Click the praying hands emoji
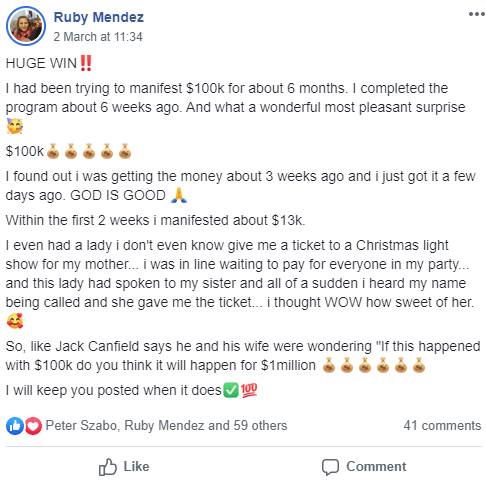Viewport: 486px width, 480px height. pos(179,195)
